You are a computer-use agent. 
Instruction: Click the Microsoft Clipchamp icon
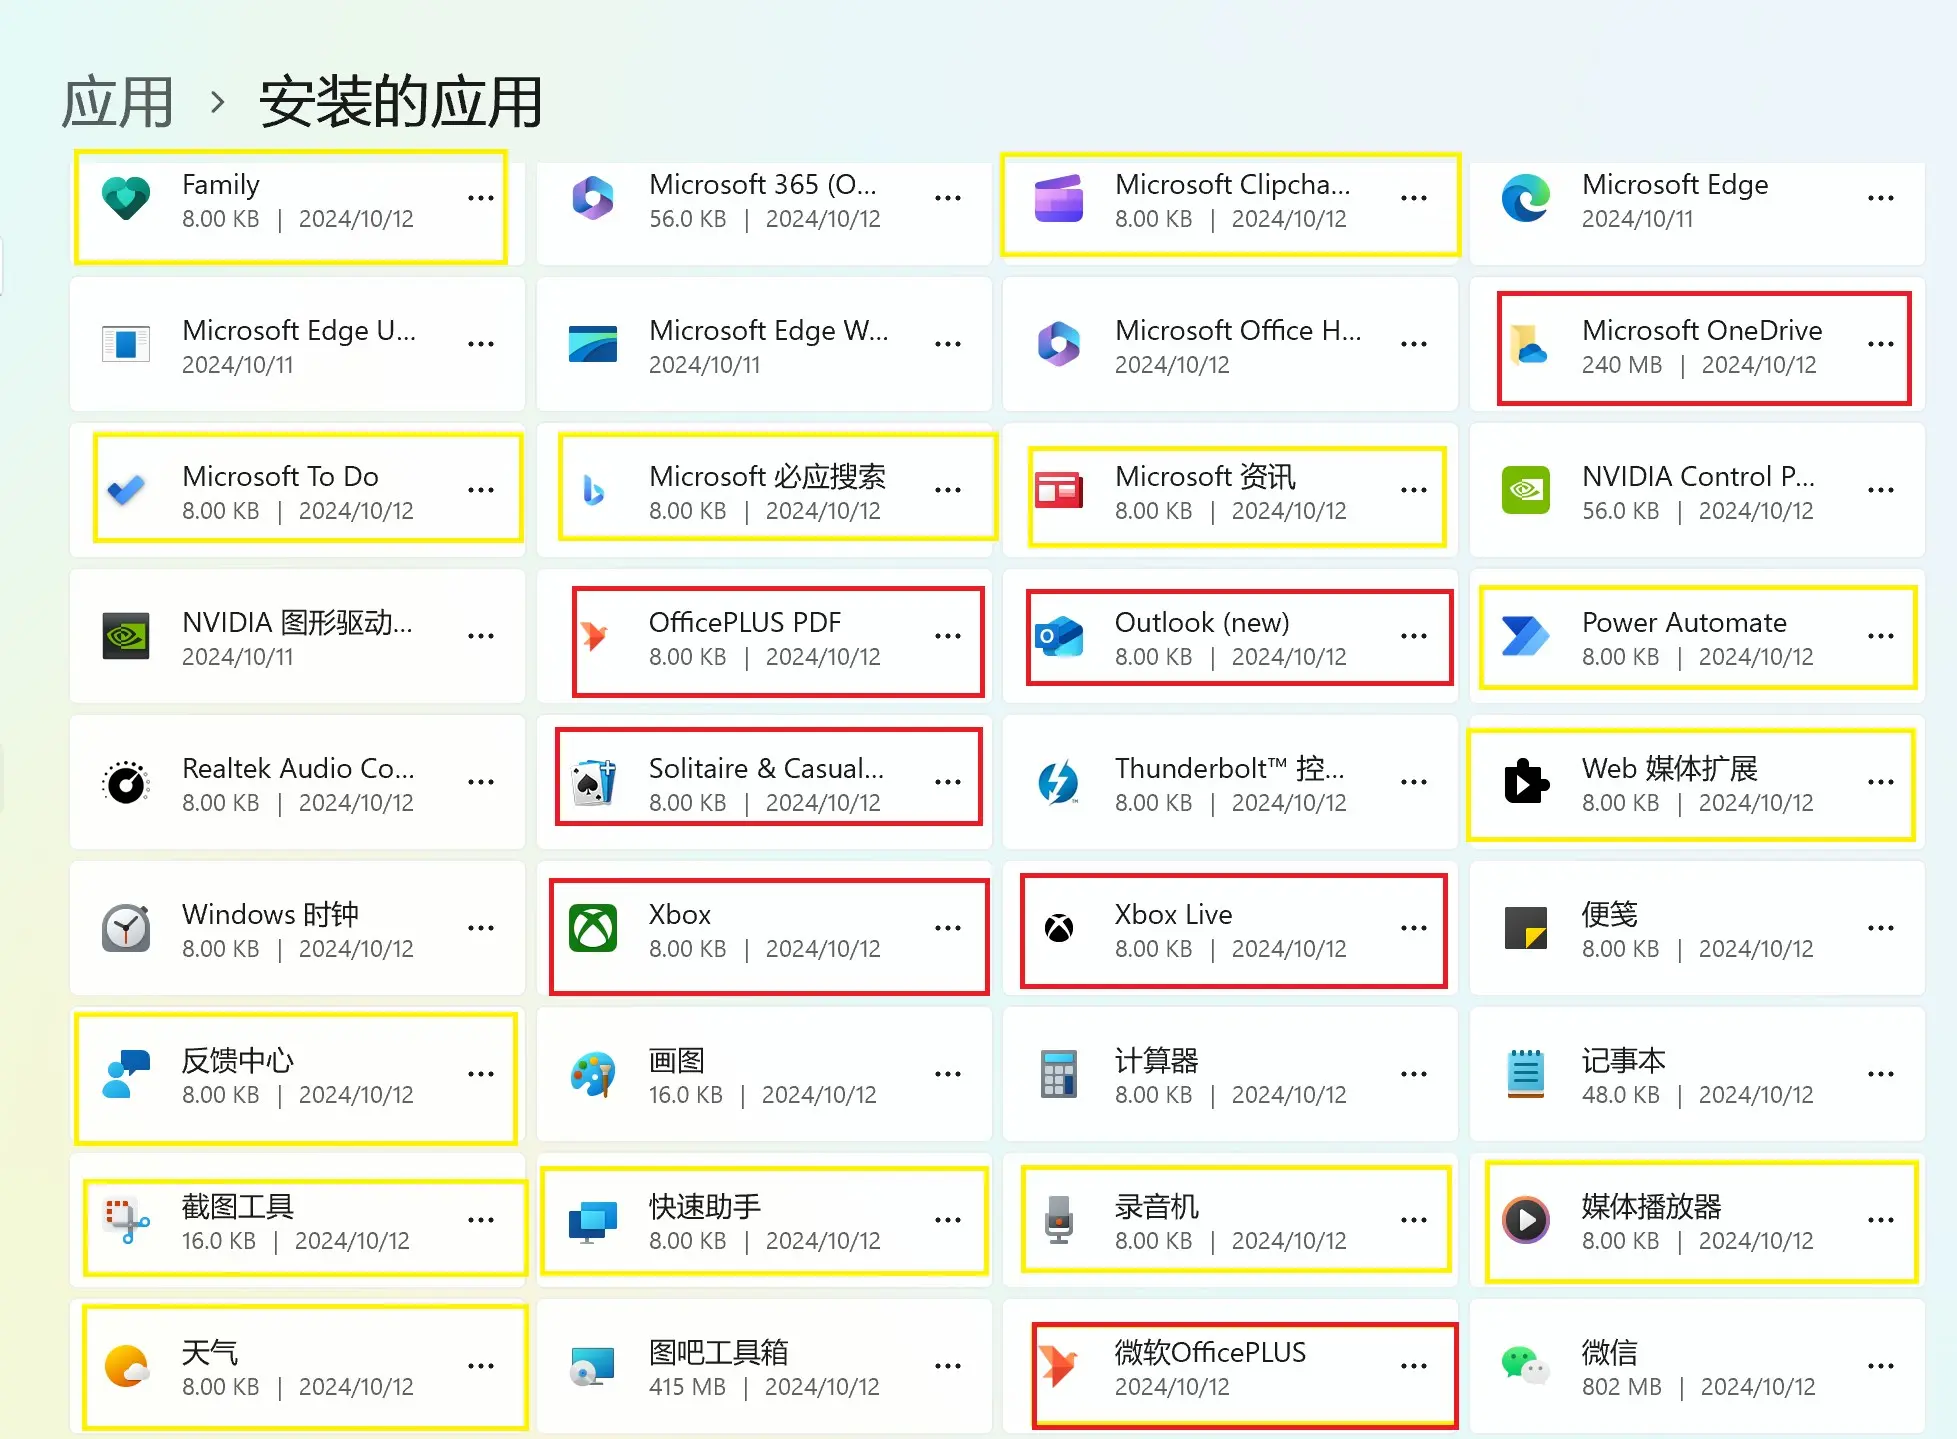click(x=1059, y=198)
